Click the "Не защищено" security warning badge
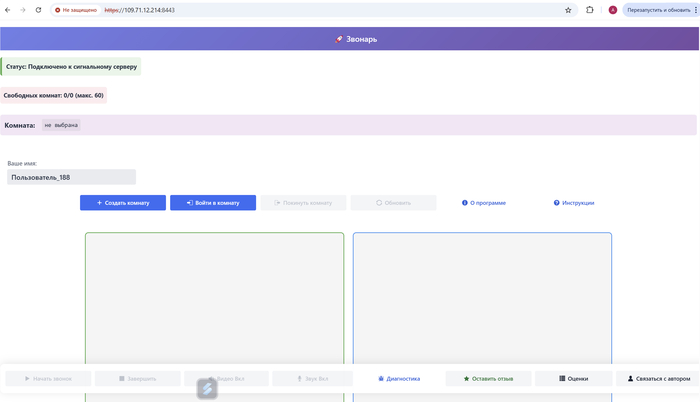This screenshot has height=402, width=700. (76, 10)
